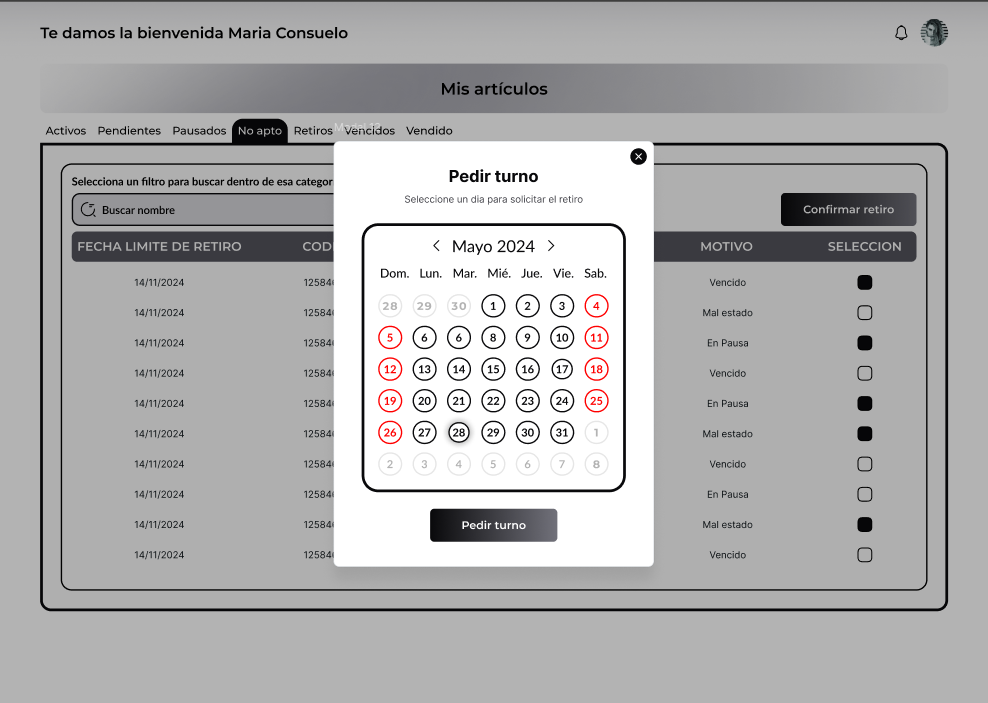The width and height of the screenshot is (988, 703).
Task: Open the Vendido tab
Action: [x=429, y=130]
